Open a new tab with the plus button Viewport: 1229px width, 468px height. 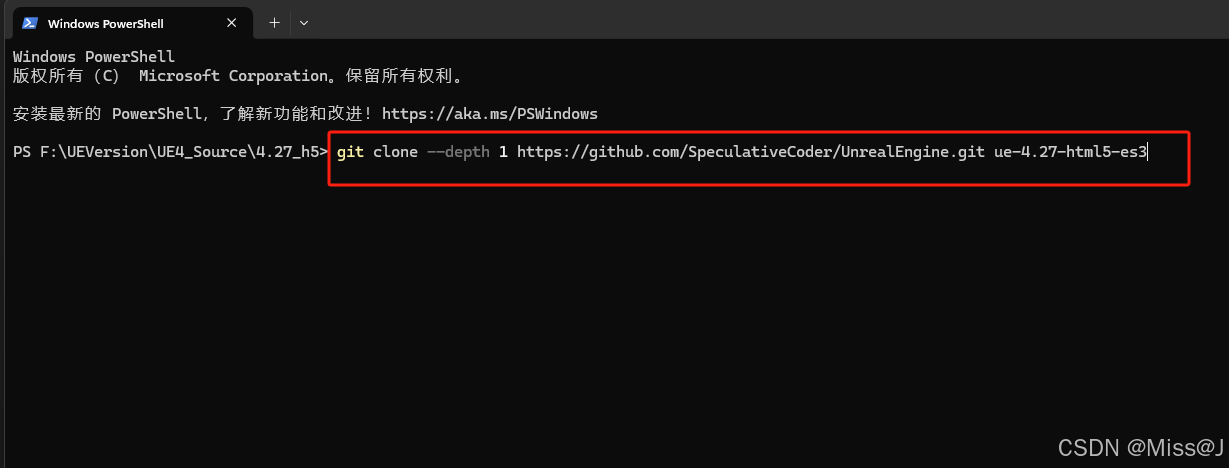274,22
